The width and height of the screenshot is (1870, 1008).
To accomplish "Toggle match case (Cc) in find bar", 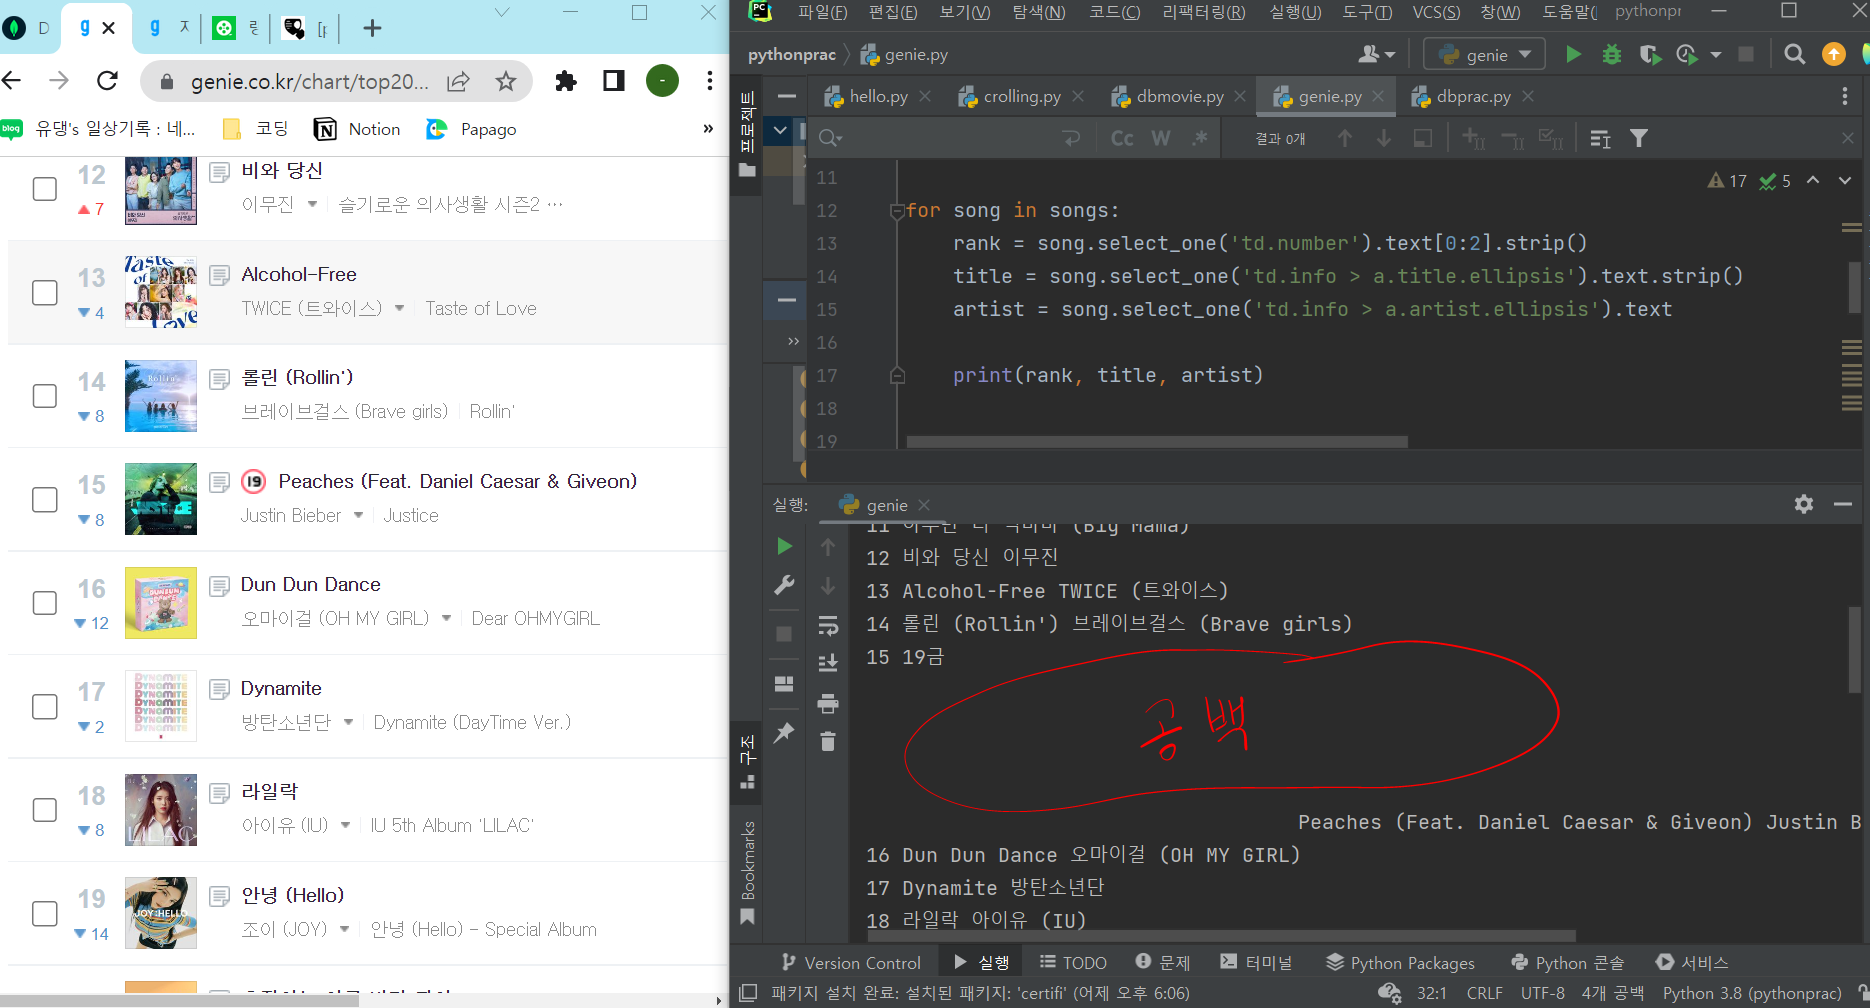I will click(1122, 138).
